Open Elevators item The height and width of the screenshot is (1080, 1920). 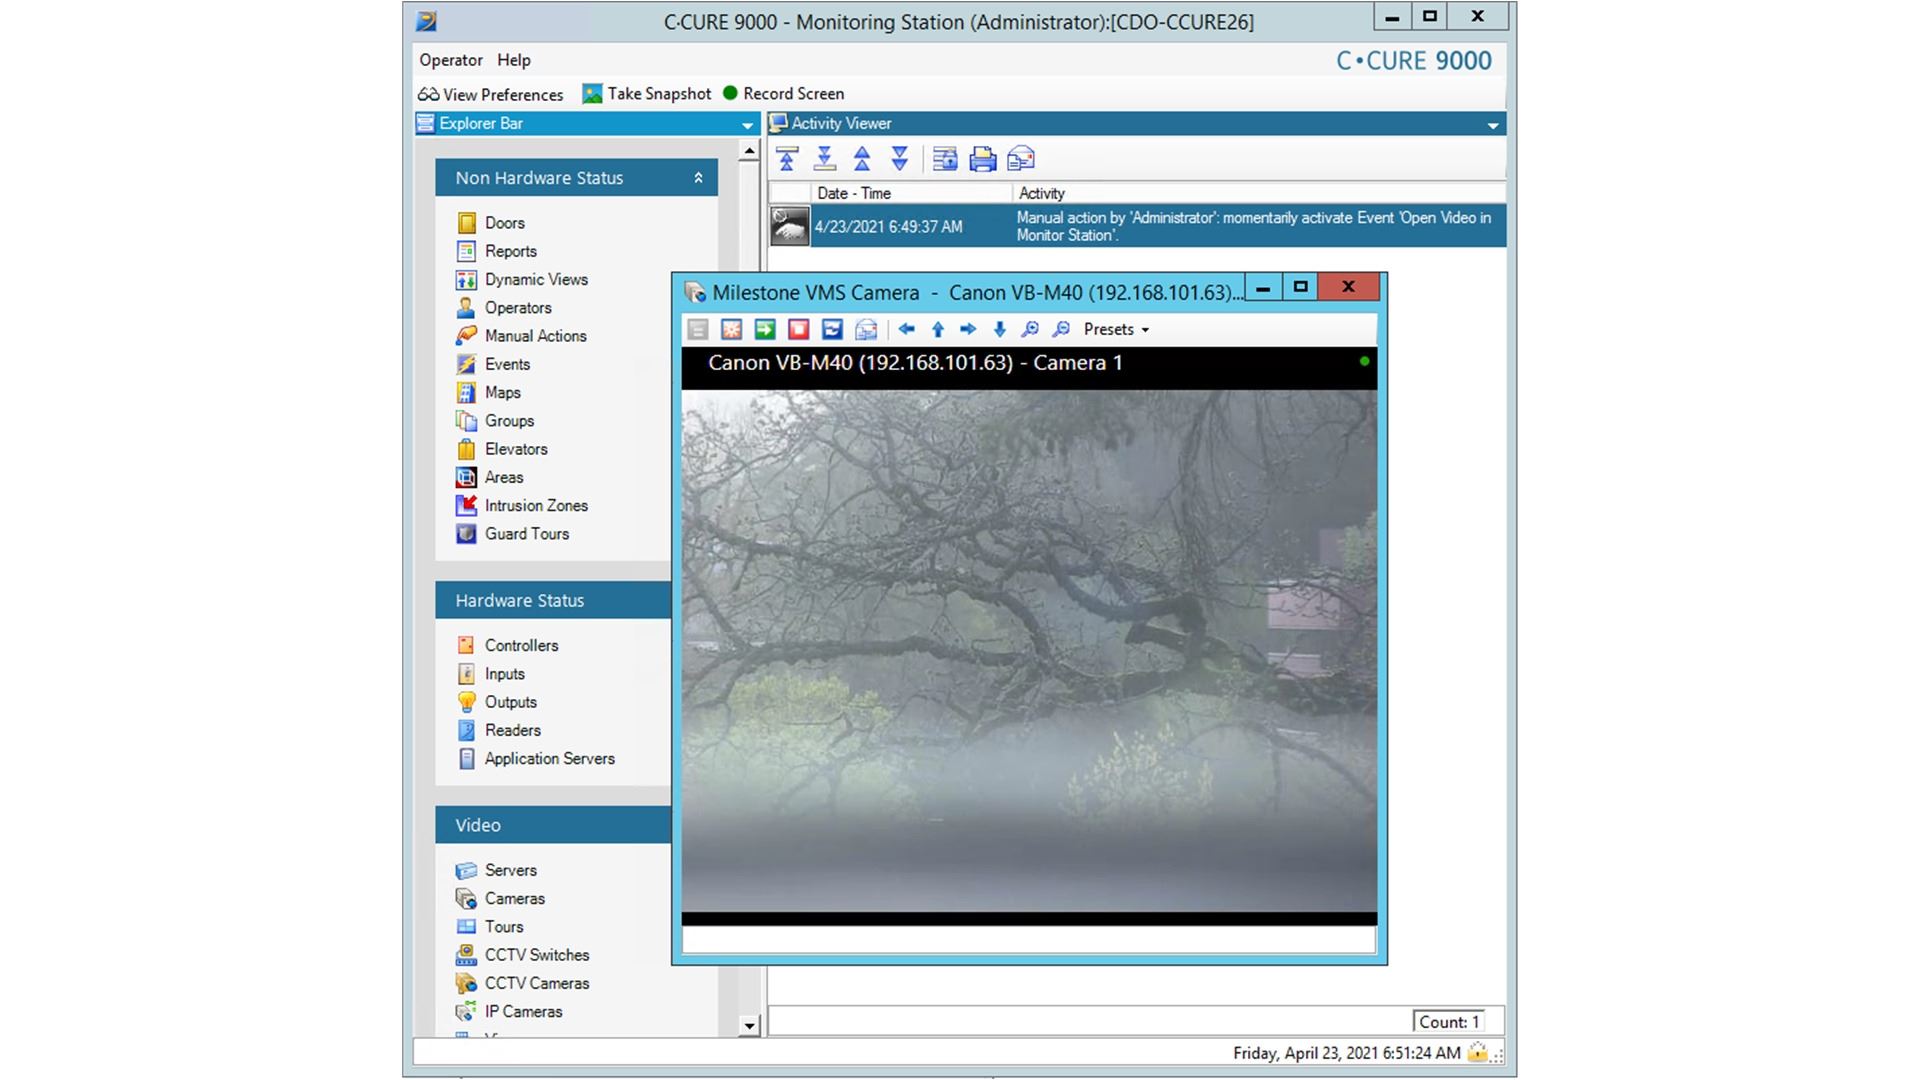point(502,449)
